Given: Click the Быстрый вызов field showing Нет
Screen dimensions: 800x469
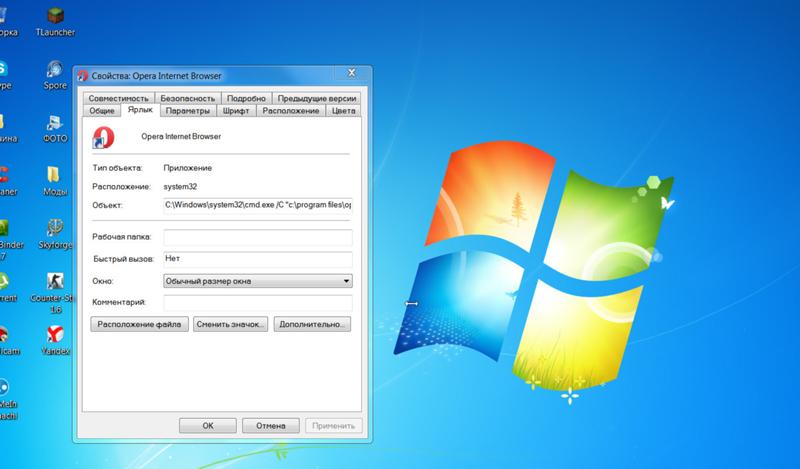Looking at the screenshot, I should tap(258, 259).
